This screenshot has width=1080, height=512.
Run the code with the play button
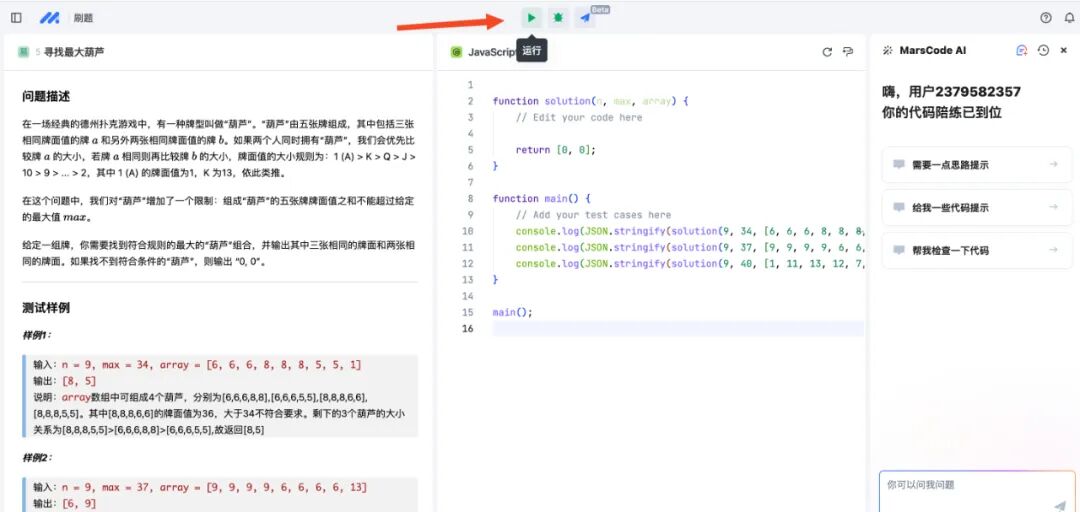531,18
